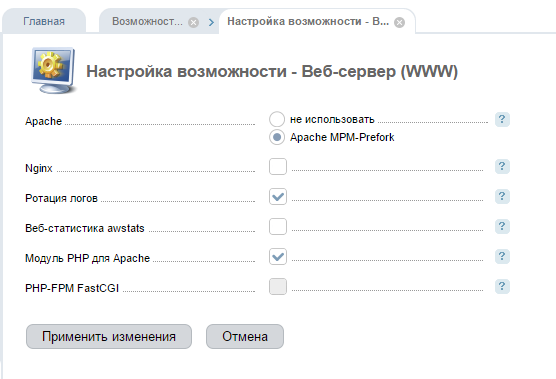Enable the Nginx checkbox

pos(278,167)
